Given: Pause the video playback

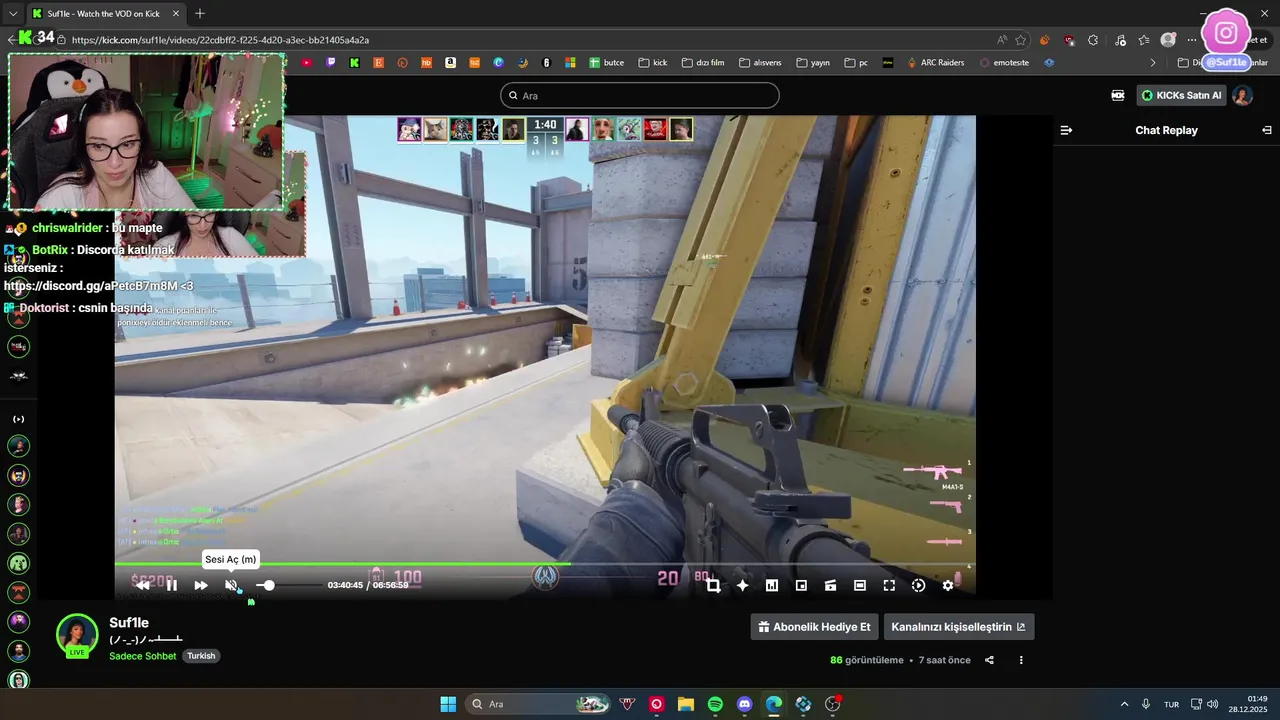Looking at the screenshot, I should coord(172,585).
